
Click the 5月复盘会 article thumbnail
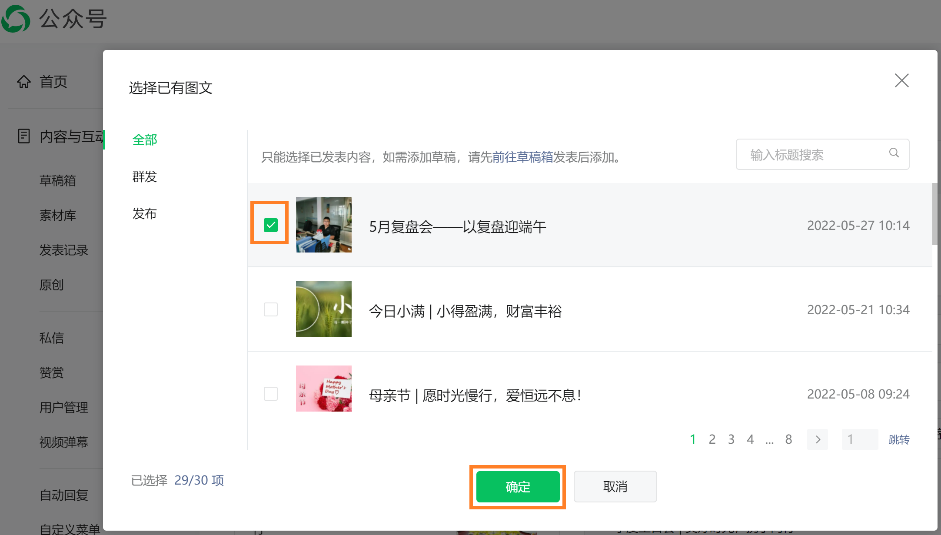(x=324, y=225)
